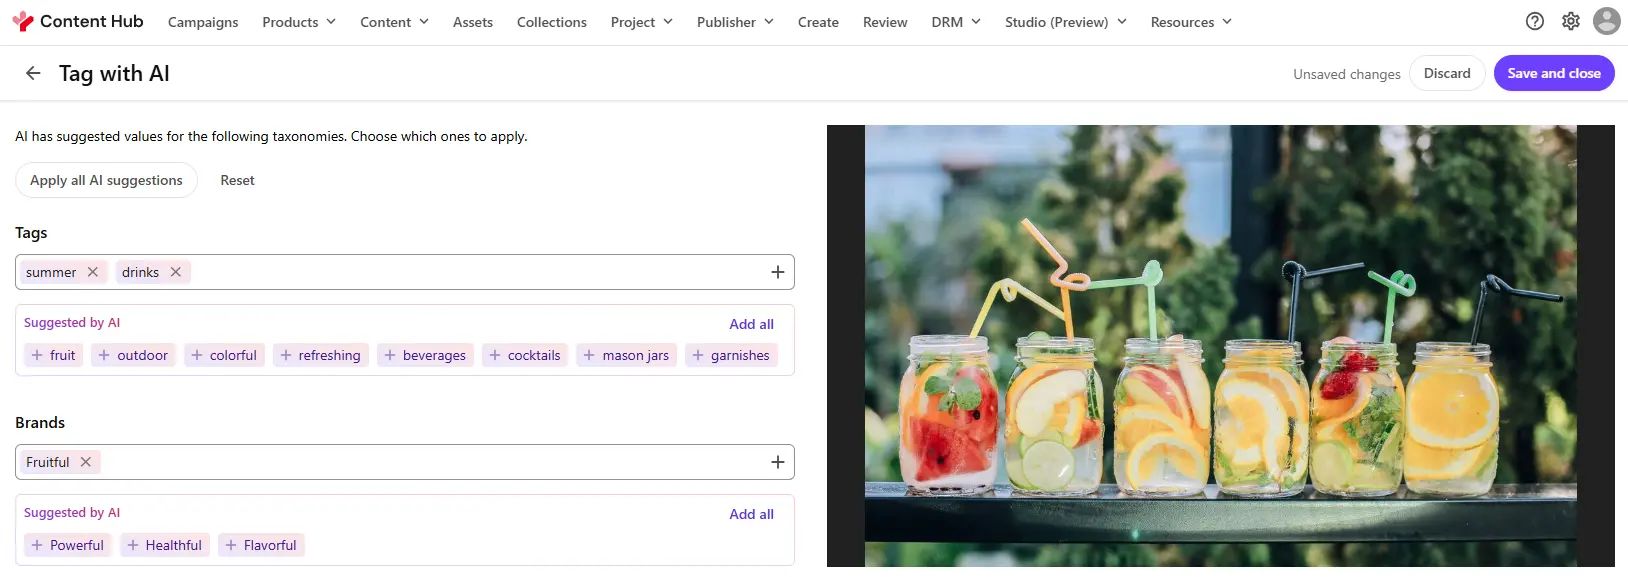1628x577 pixels.
Task: Add the suggested mason jars tag
Action: pyautogui.click(x=626, y=355)
